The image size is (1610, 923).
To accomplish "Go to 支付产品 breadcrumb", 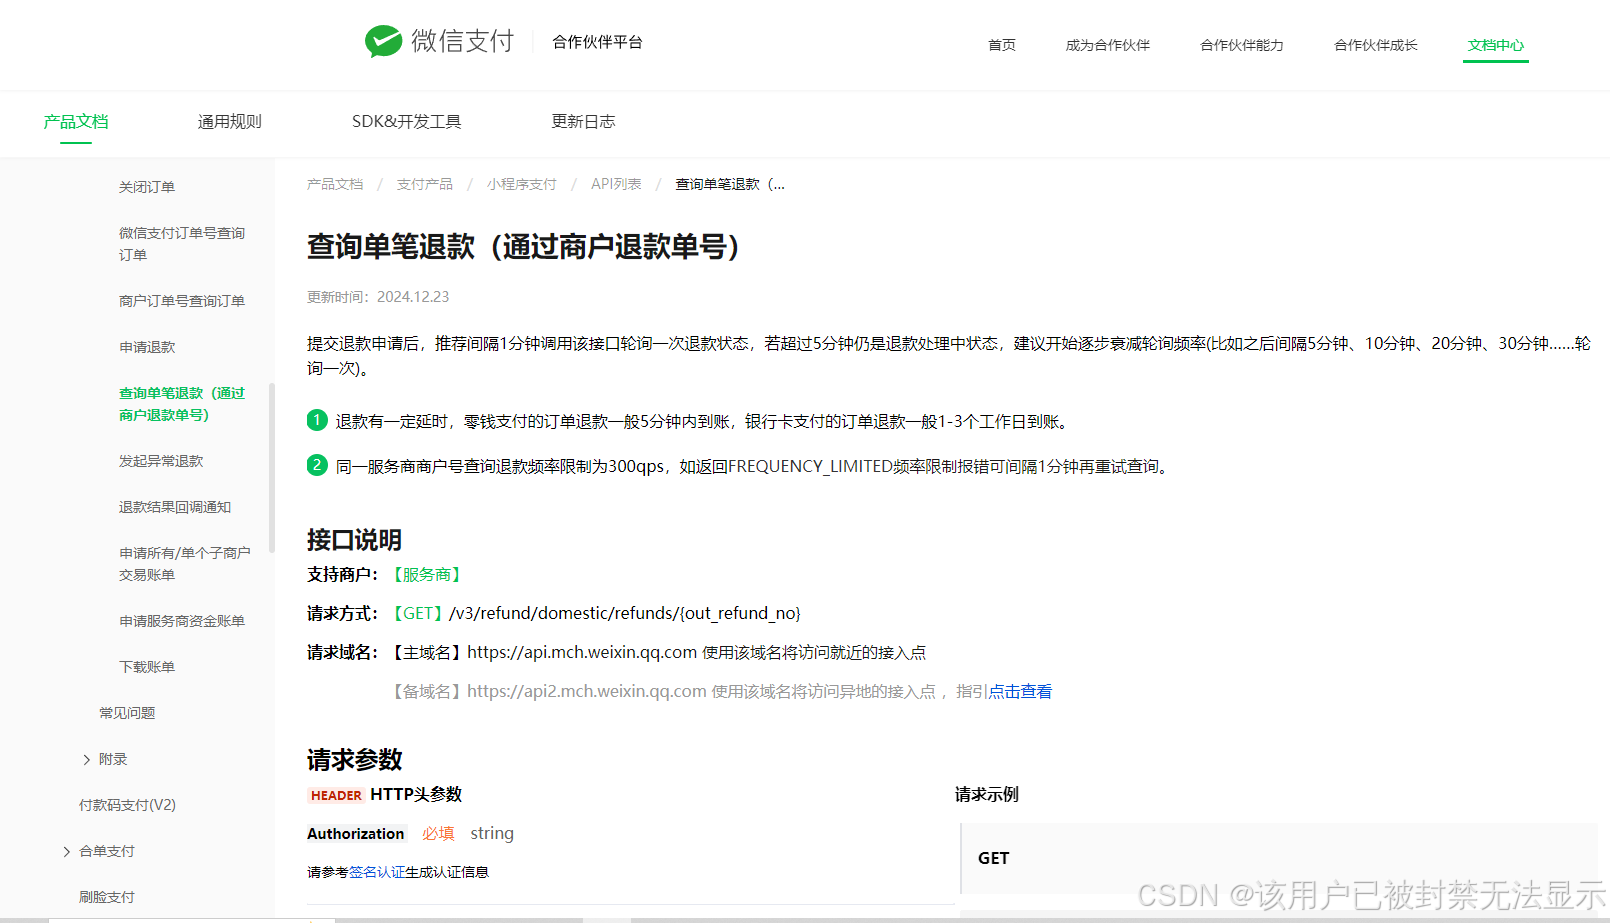I will pos(425,184).
